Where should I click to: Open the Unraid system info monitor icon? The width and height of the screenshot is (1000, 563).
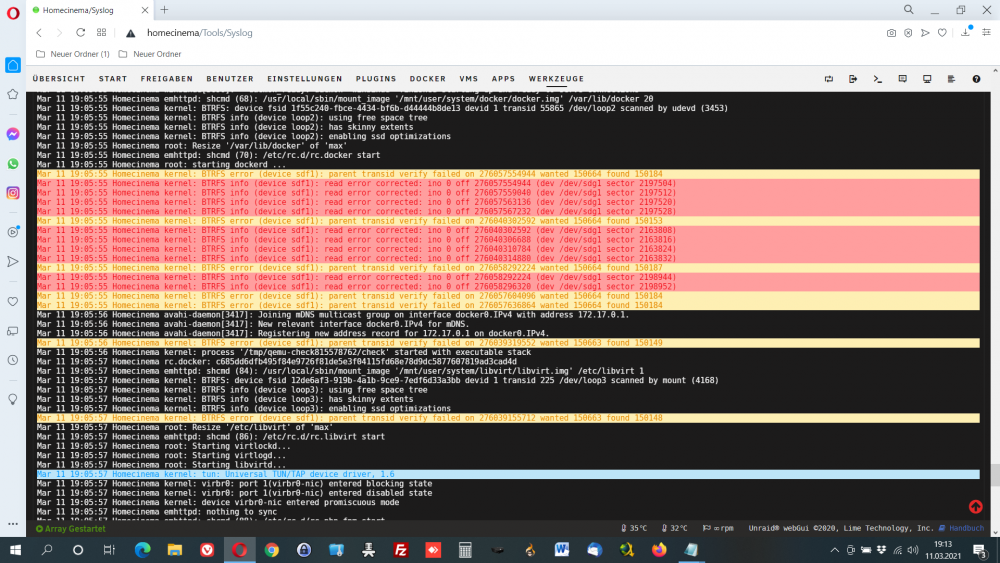927,79
